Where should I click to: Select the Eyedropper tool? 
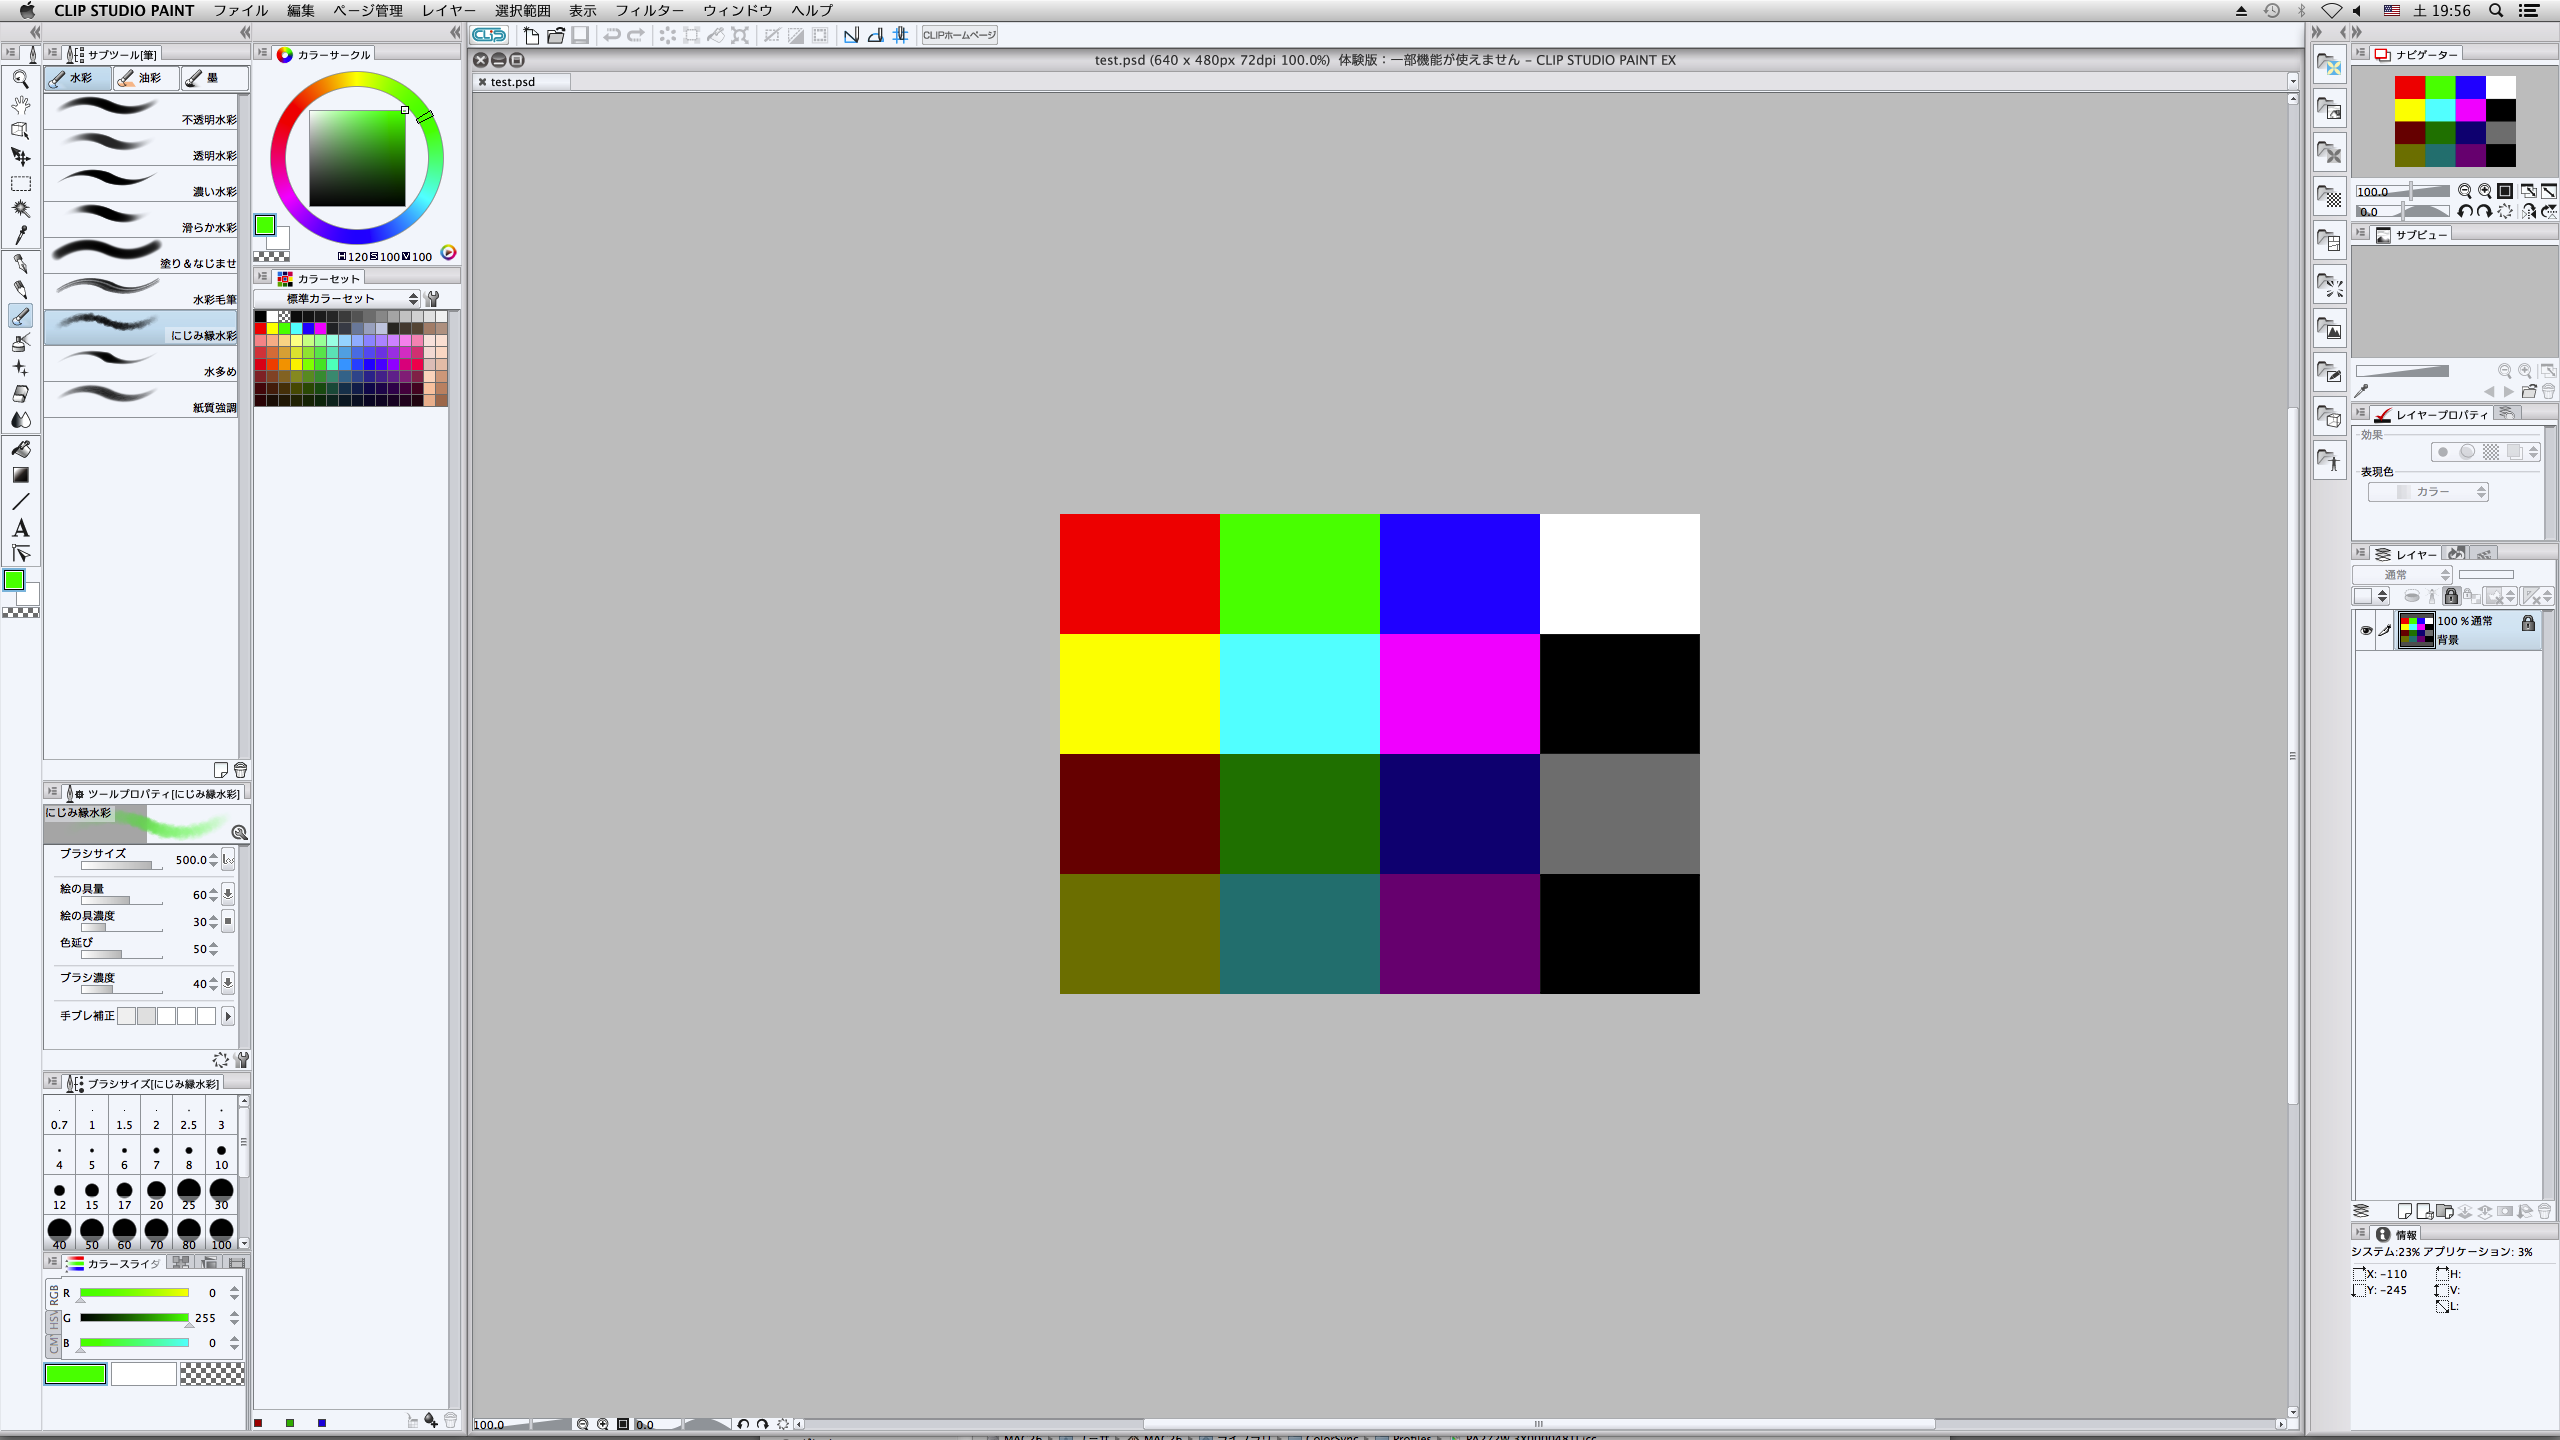[20, 235]
